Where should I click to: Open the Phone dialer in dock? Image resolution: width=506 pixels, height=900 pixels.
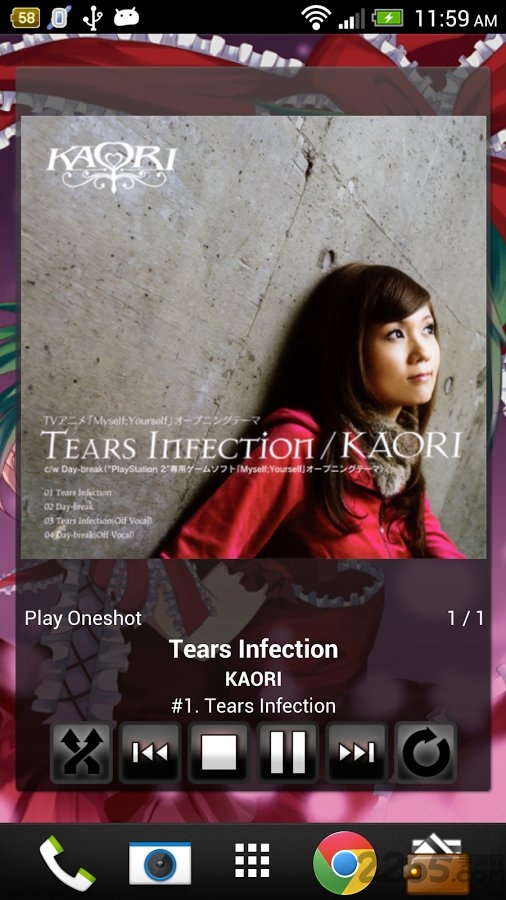67,863
